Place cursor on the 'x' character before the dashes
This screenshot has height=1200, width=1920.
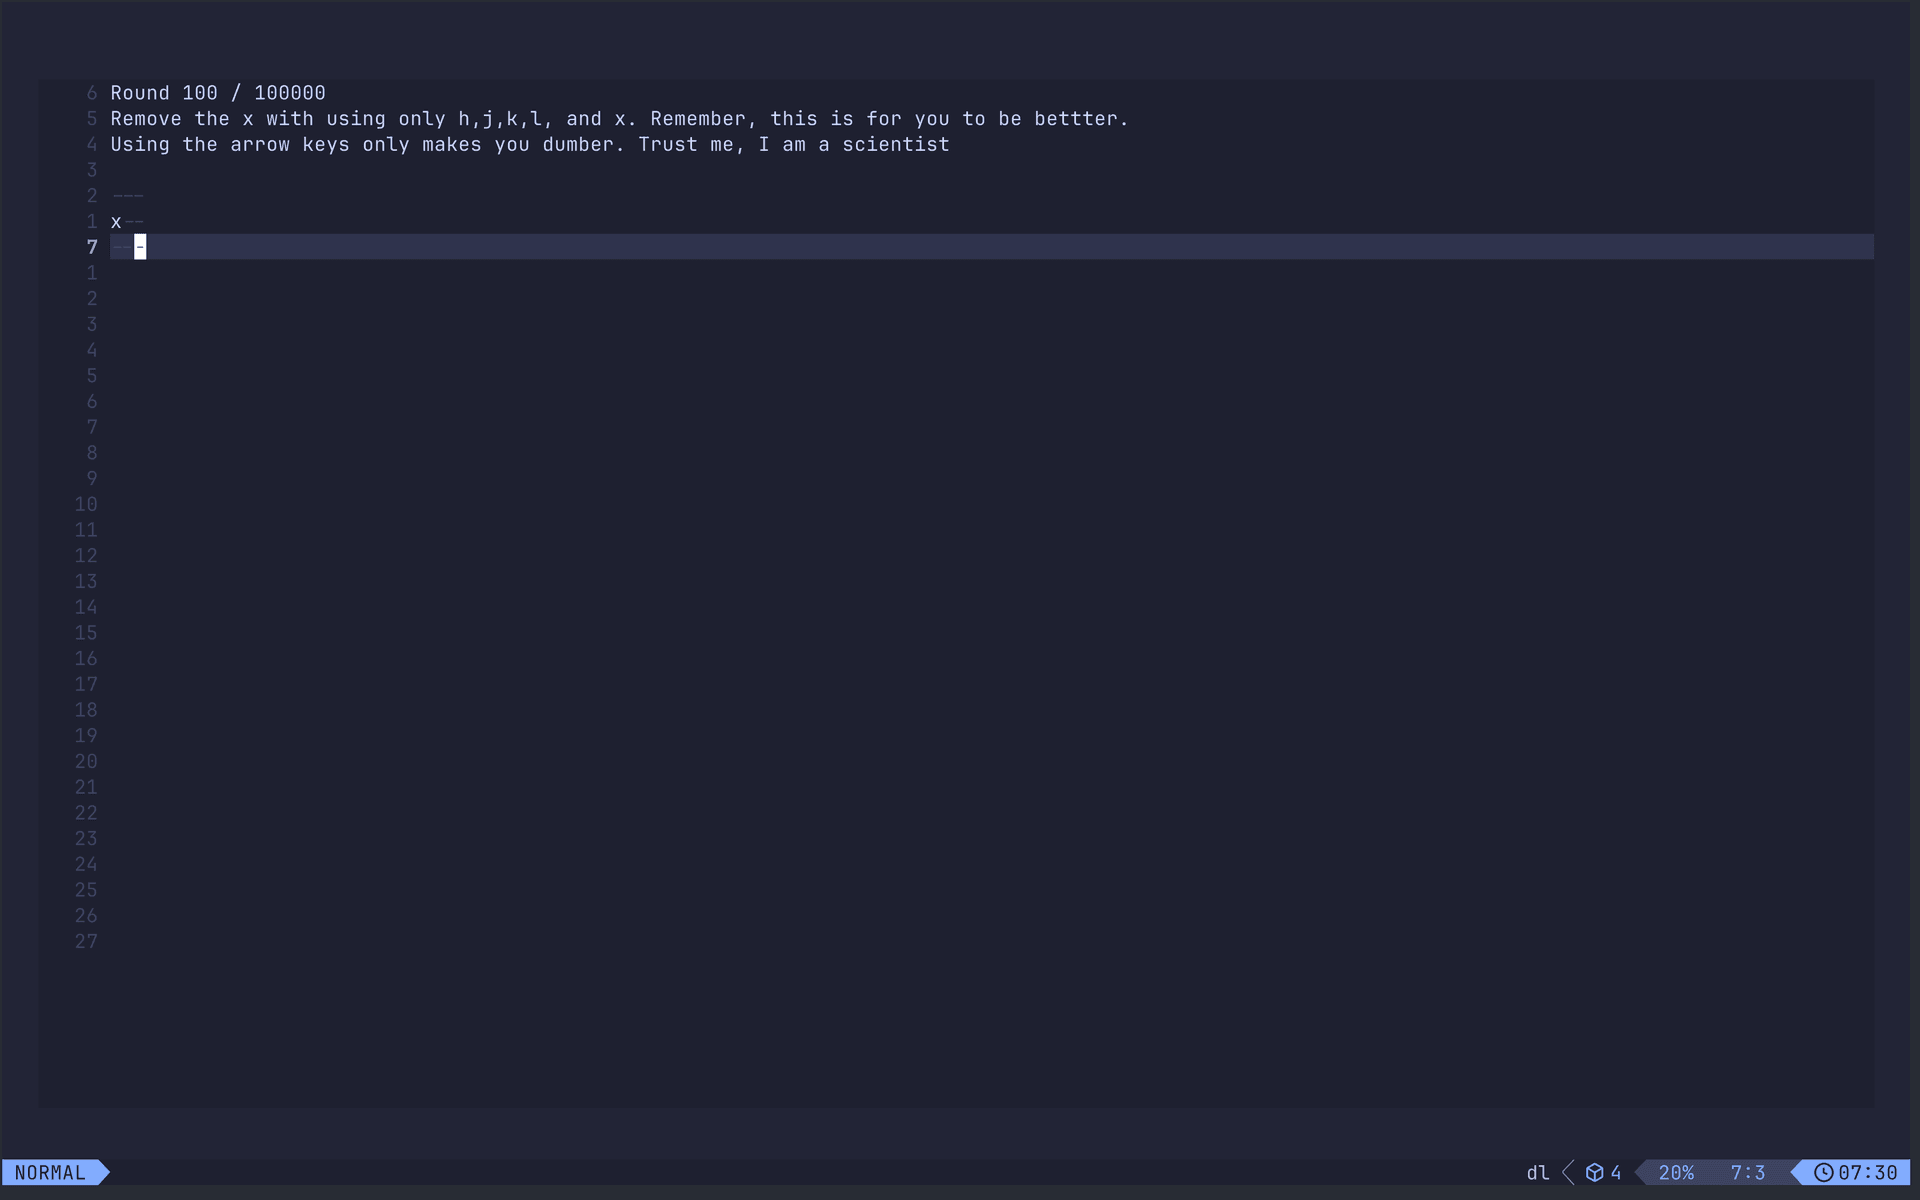(116, 222)
